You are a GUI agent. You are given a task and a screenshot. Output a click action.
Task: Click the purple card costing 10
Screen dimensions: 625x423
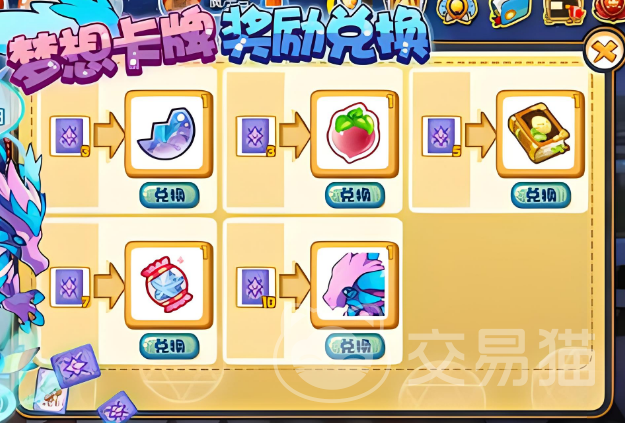(256, 287)
